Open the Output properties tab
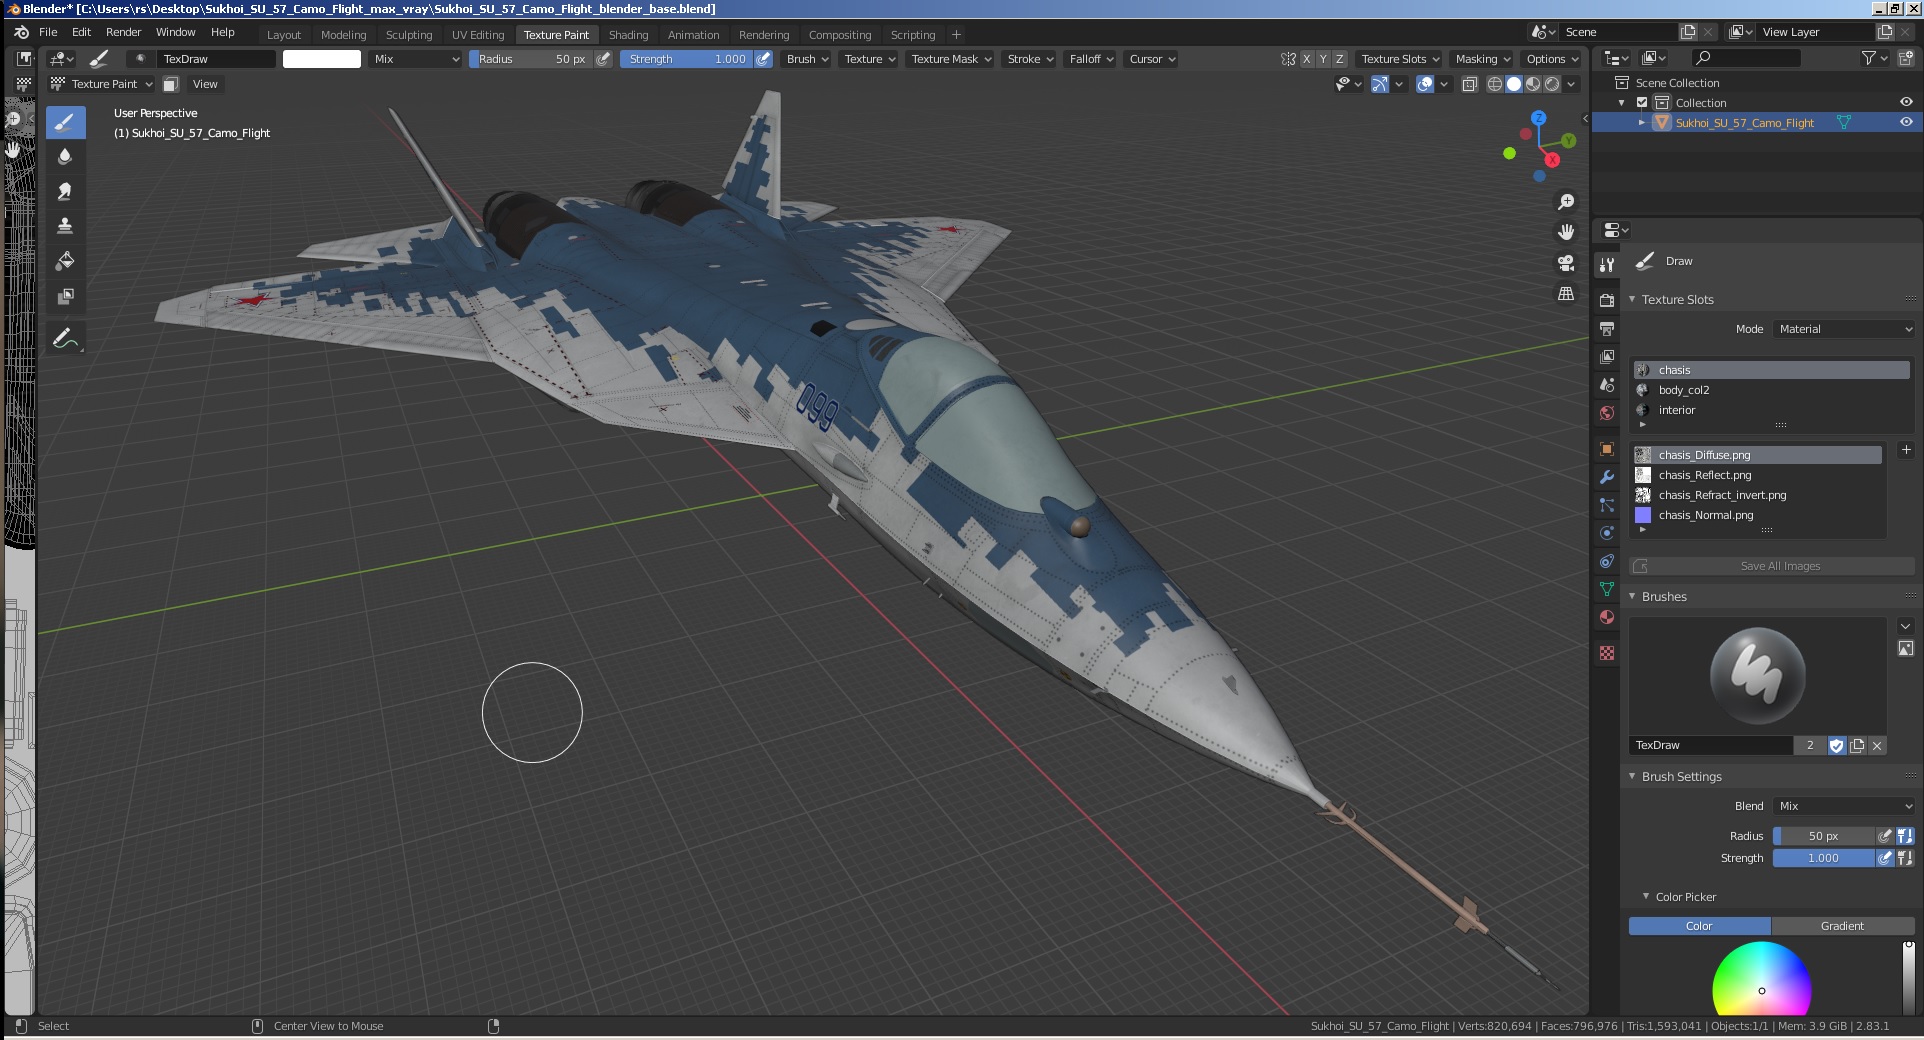The image size is (1924, 1040). pos(1607,328)
